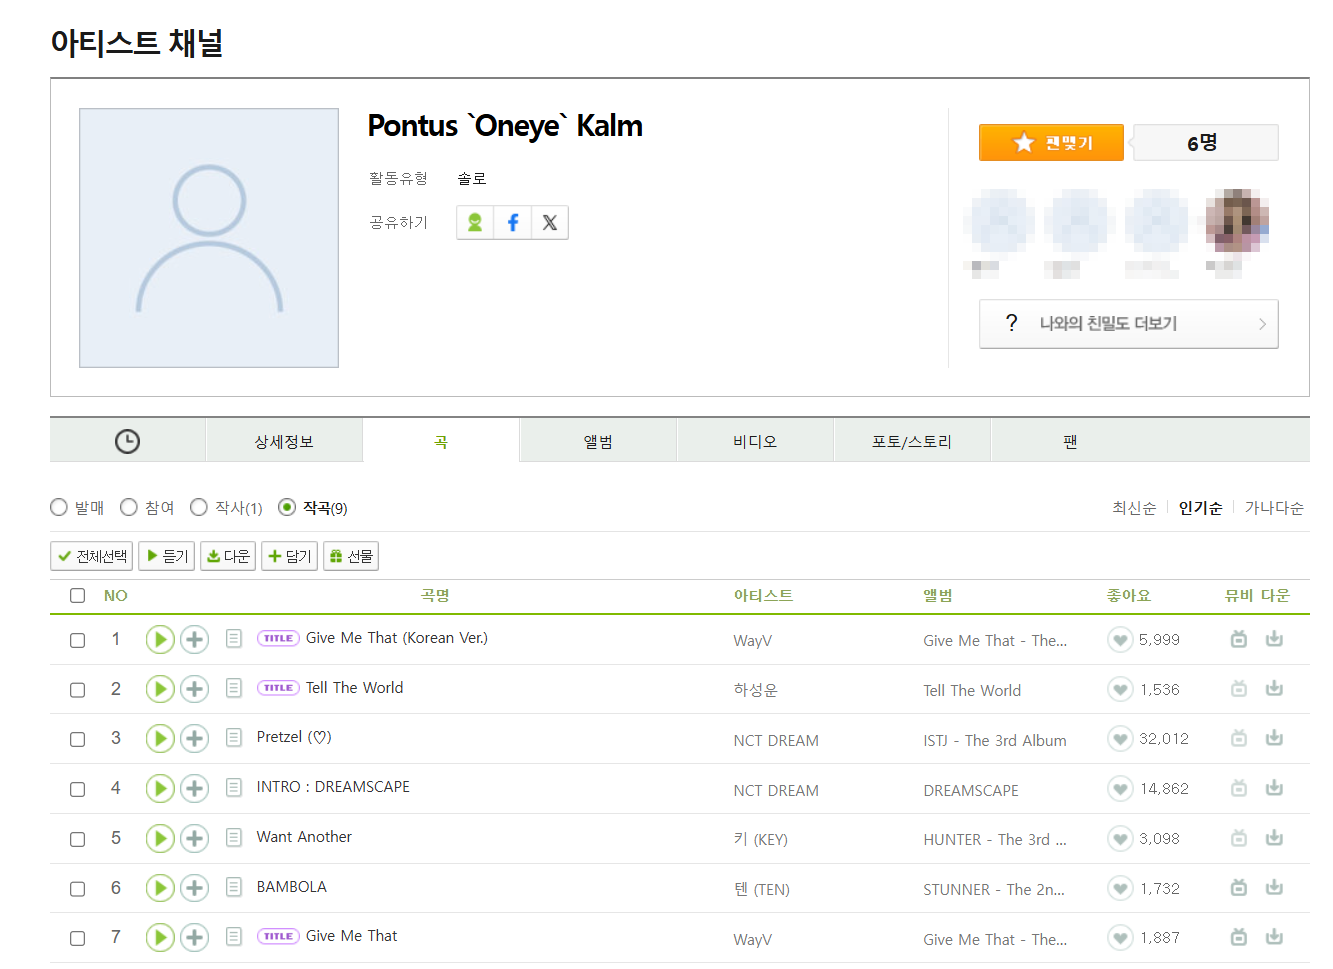
Task: Open the 비디오 tab
Action: (x=755, y=441)
